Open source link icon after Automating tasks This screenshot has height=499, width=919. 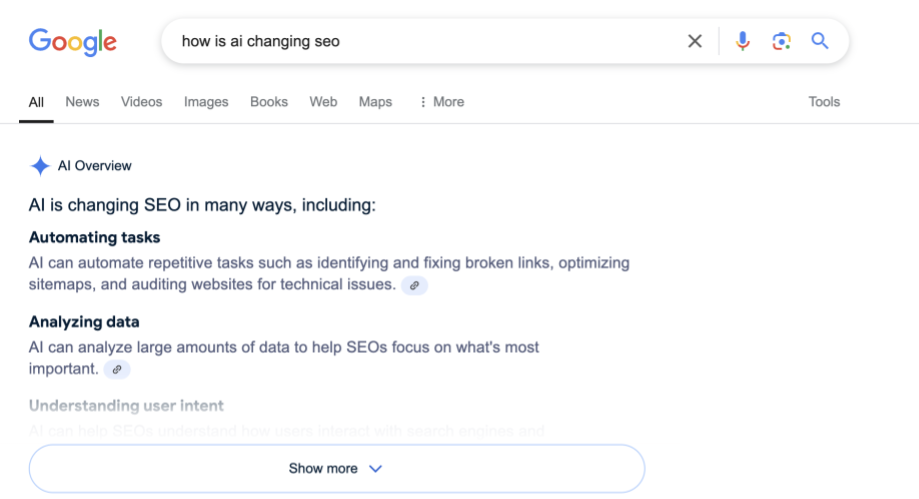coord(414,286)
